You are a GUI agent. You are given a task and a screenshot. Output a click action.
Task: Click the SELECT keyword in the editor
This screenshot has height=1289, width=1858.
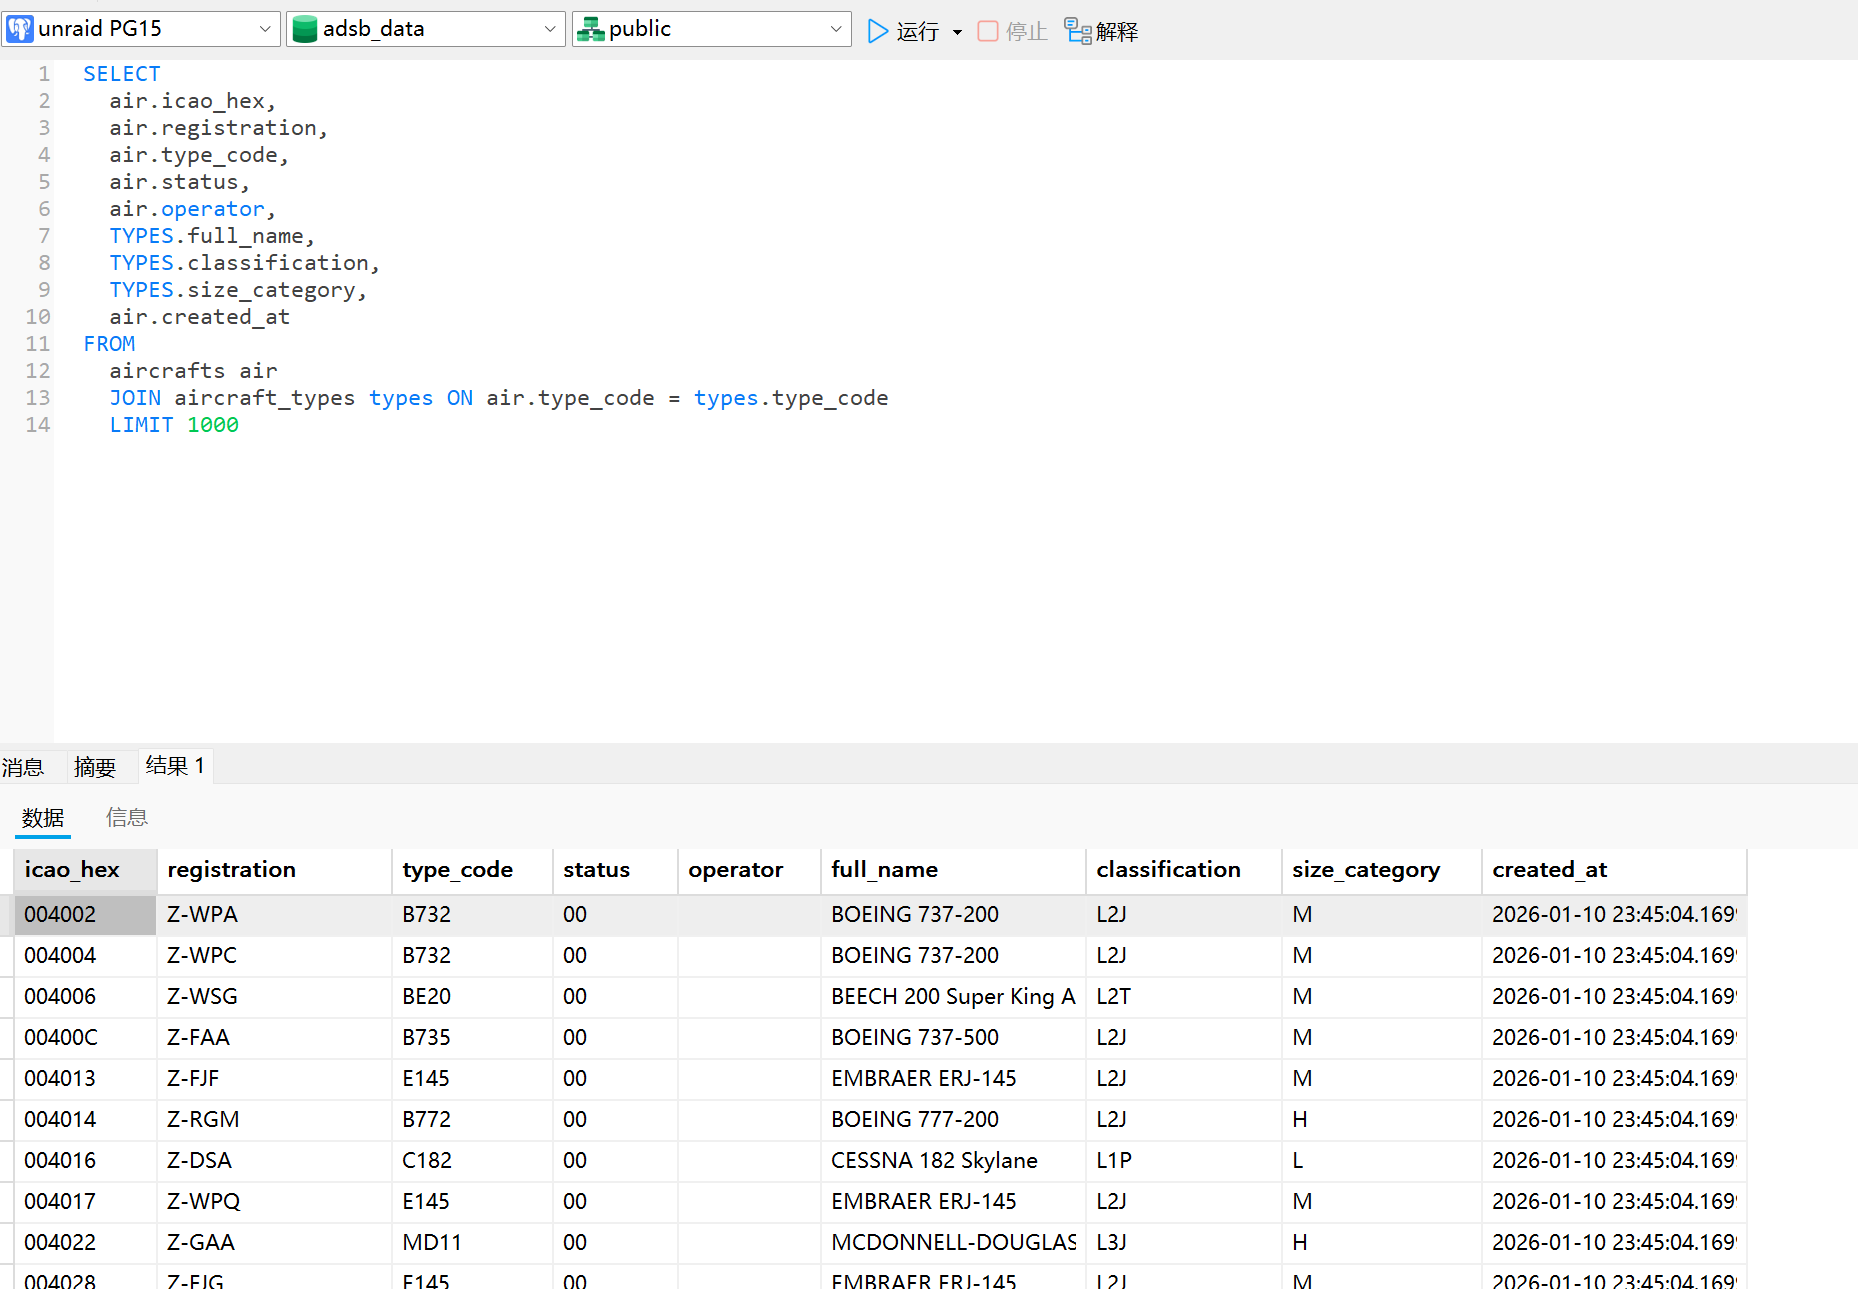[122, 74]
